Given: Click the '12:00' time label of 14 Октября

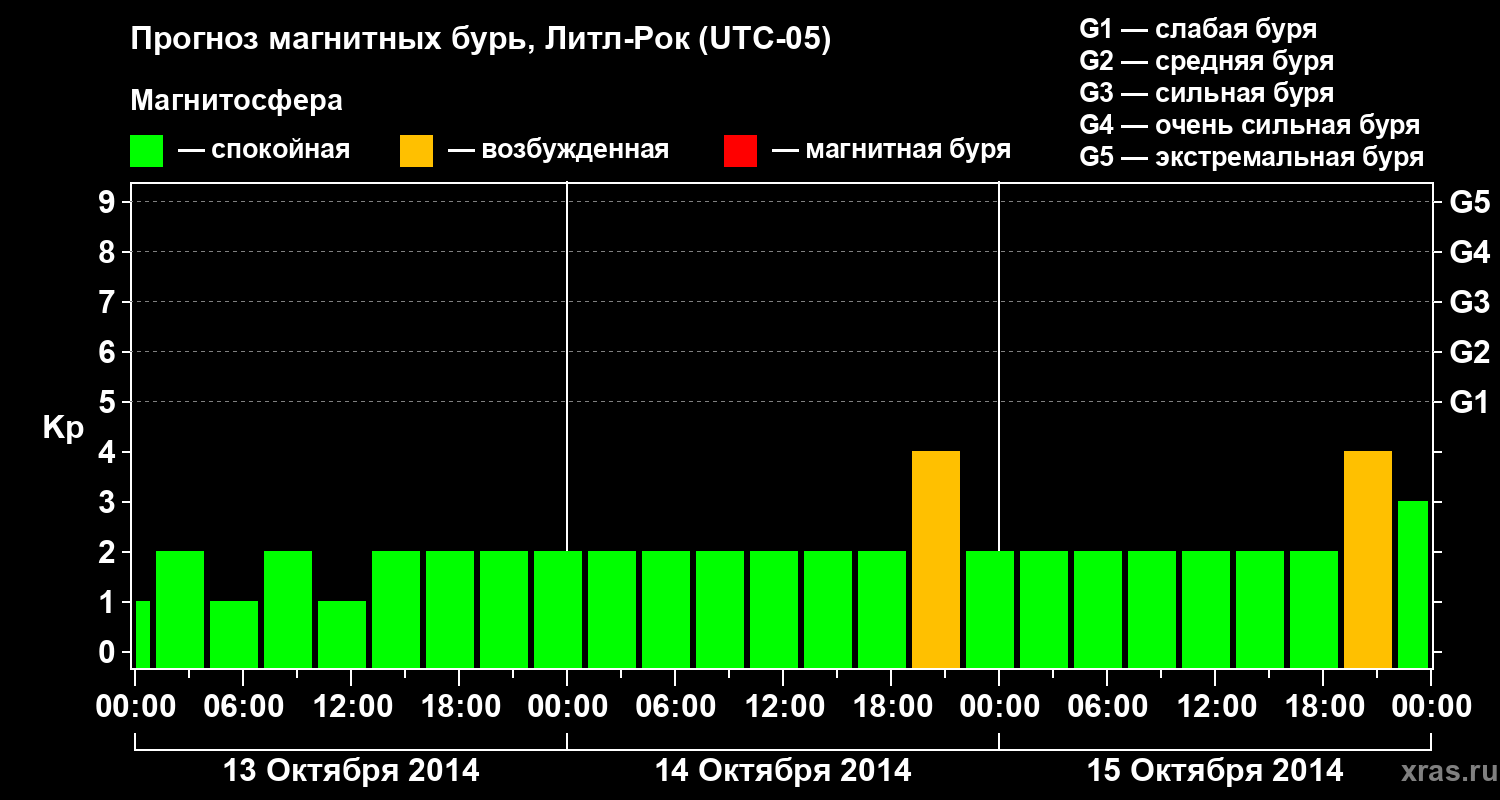Looking at the screenshot, I should tap(783, 706).
